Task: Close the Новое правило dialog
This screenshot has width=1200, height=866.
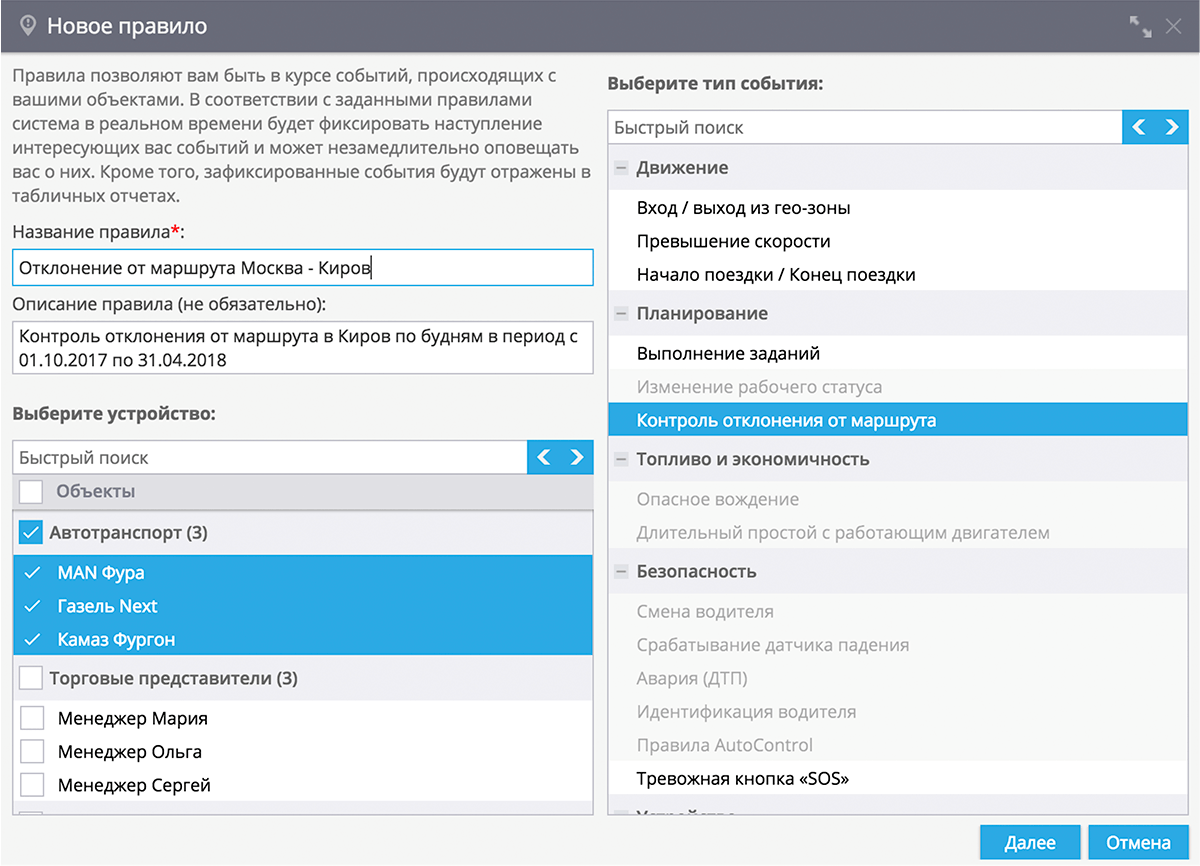Action: (x=1174, y=27)
